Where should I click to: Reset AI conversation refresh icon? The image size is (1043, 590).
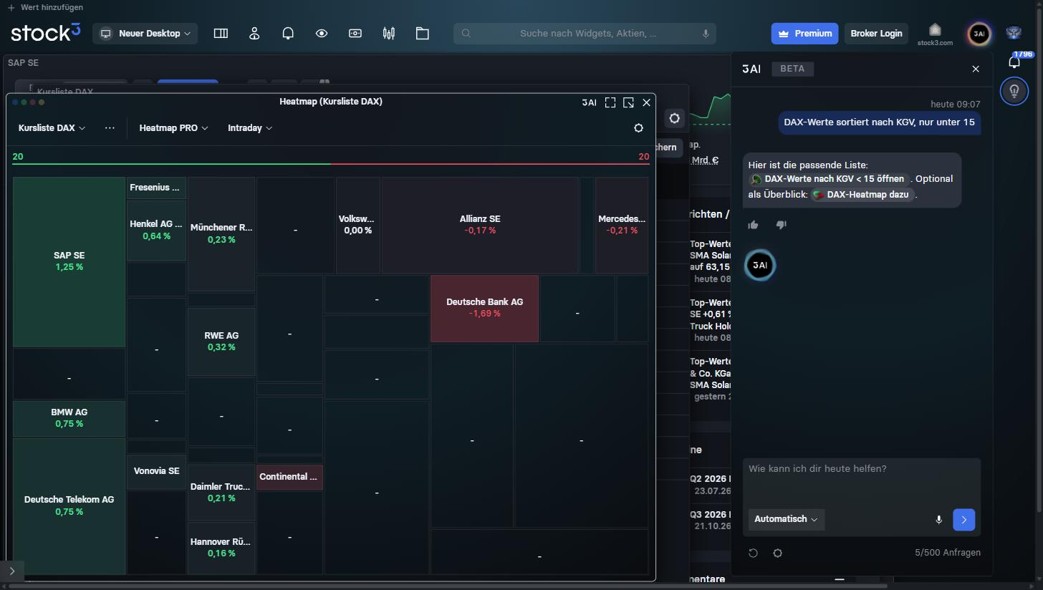click(753, 553)
